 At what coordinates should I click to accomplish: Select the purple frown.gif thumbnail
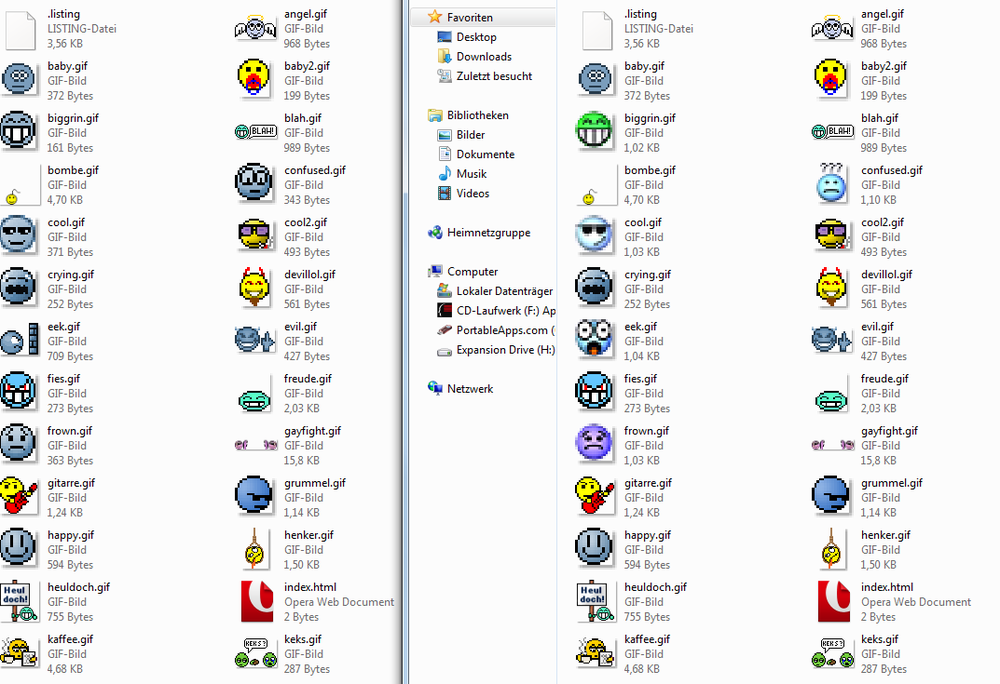(595, 445)
